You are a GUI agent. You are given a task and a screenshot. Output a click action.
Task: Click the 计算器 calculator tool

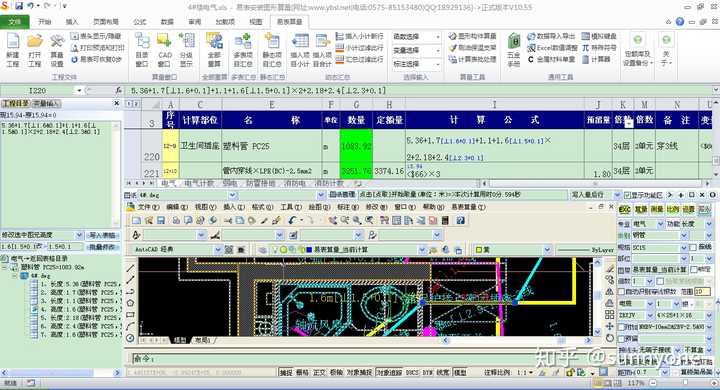tap(596, 59)
